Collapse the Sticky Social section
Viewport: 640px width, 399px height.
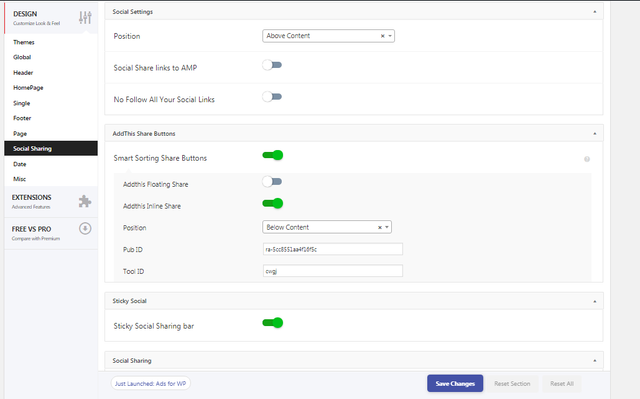tap(595, 301)
